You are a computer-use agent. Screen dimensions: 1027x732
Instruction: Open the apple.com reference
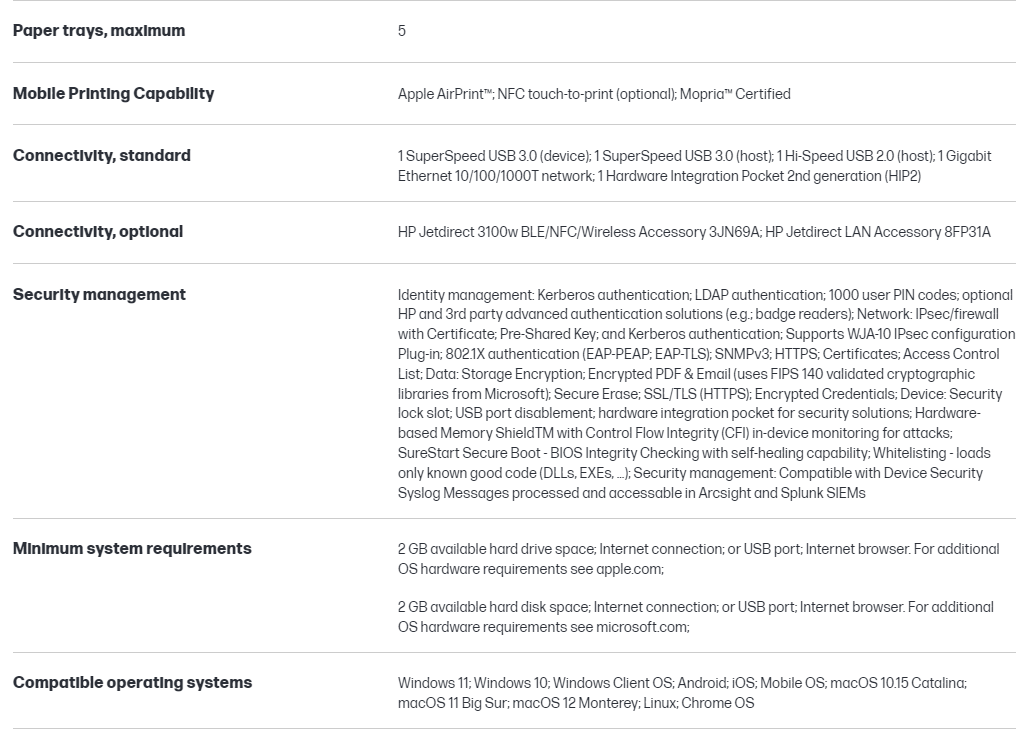coord(629,569)
